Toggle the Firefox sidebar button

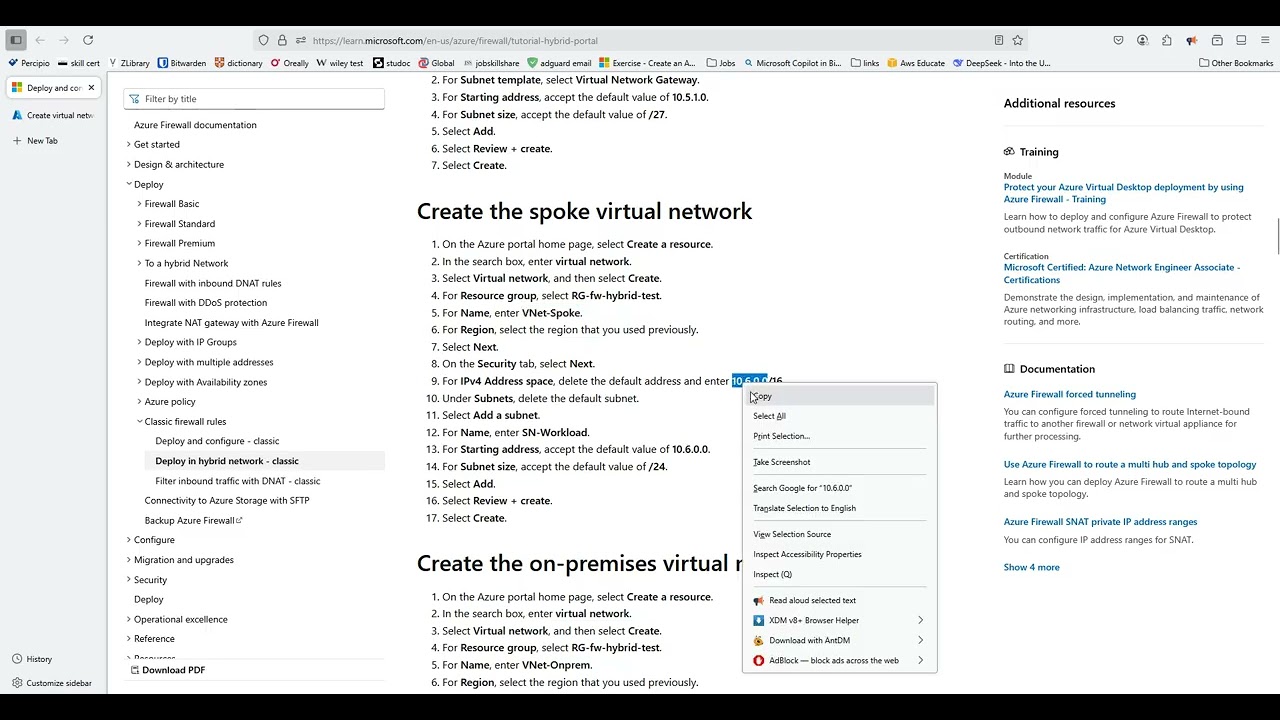[x=16, y=40]
